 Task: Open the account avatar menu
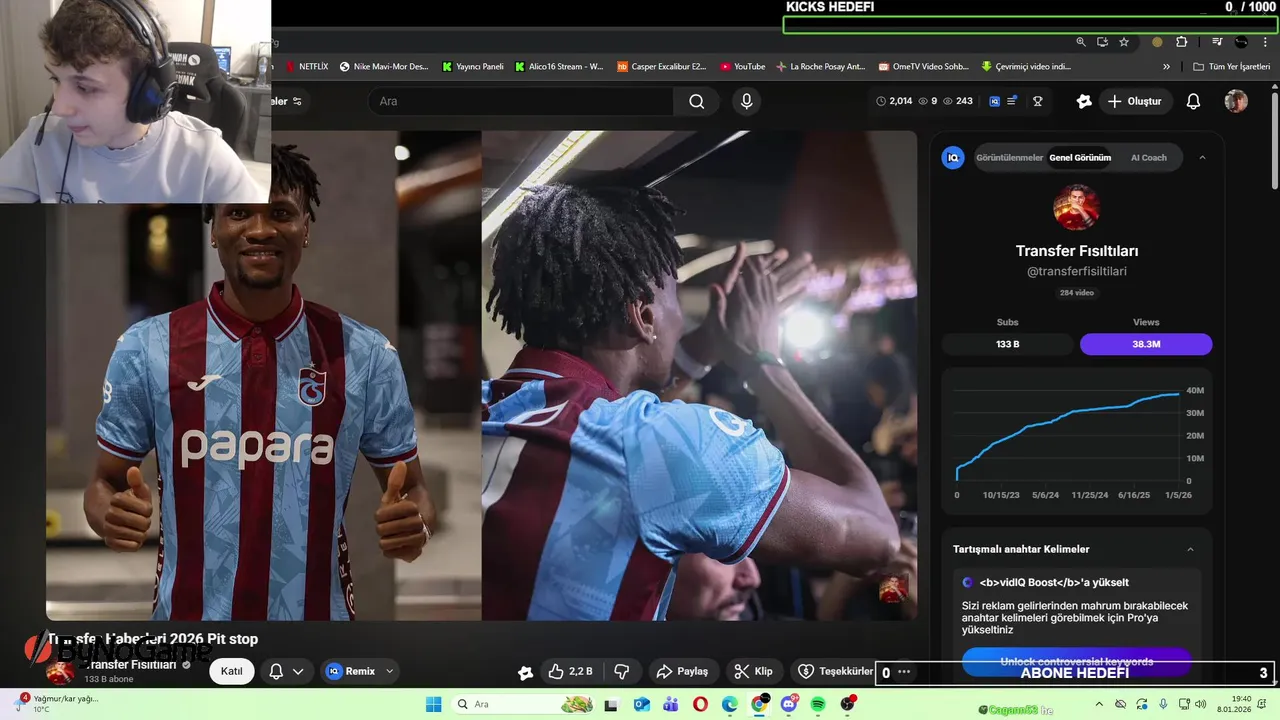1236,101
